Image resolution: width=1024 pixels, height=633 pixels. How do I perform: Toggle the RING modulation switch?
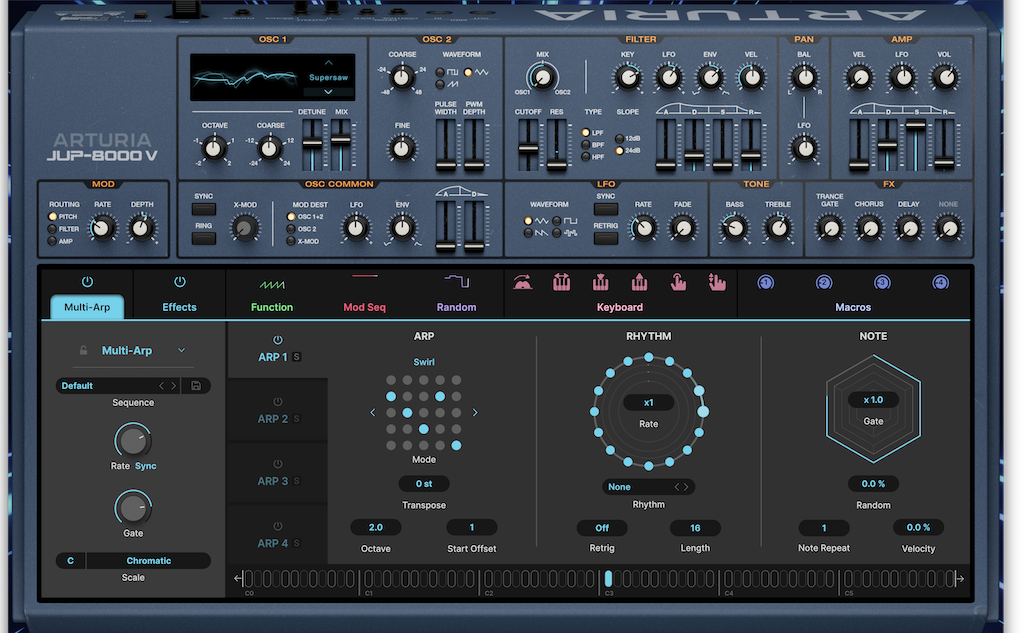(x=204, y=238)
